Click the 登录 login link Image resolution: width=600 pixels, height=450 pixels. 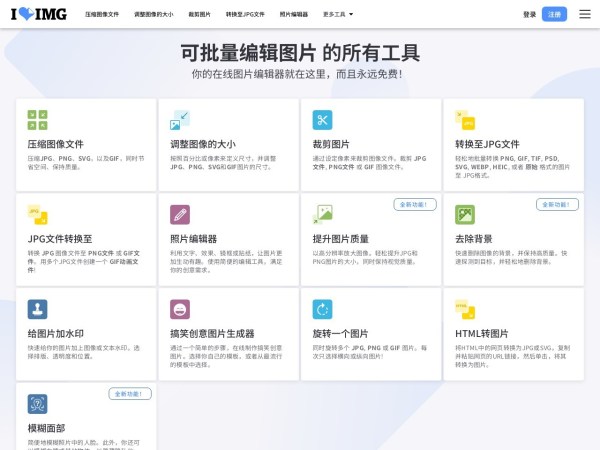click(529, 15)
